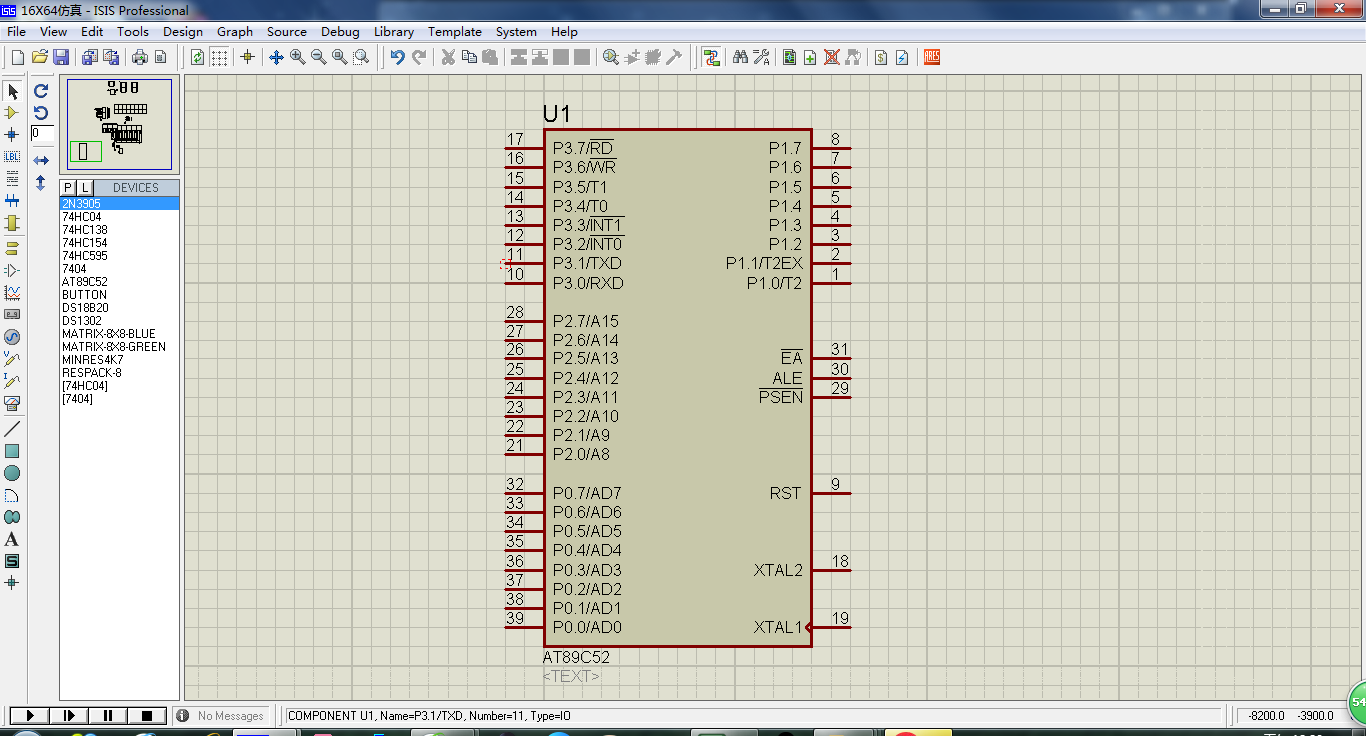Select the Subcircuit mode
The image size is (1366, 736).
click(x=12, y=223)
